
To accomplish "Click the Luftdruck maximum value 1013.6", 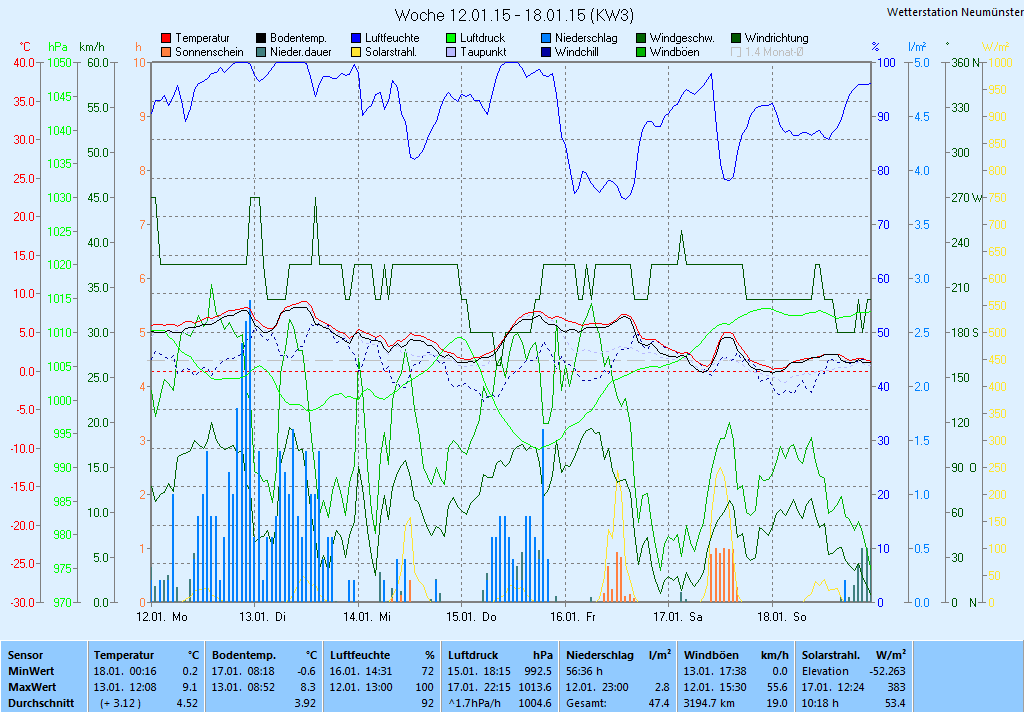I will 536,688.
